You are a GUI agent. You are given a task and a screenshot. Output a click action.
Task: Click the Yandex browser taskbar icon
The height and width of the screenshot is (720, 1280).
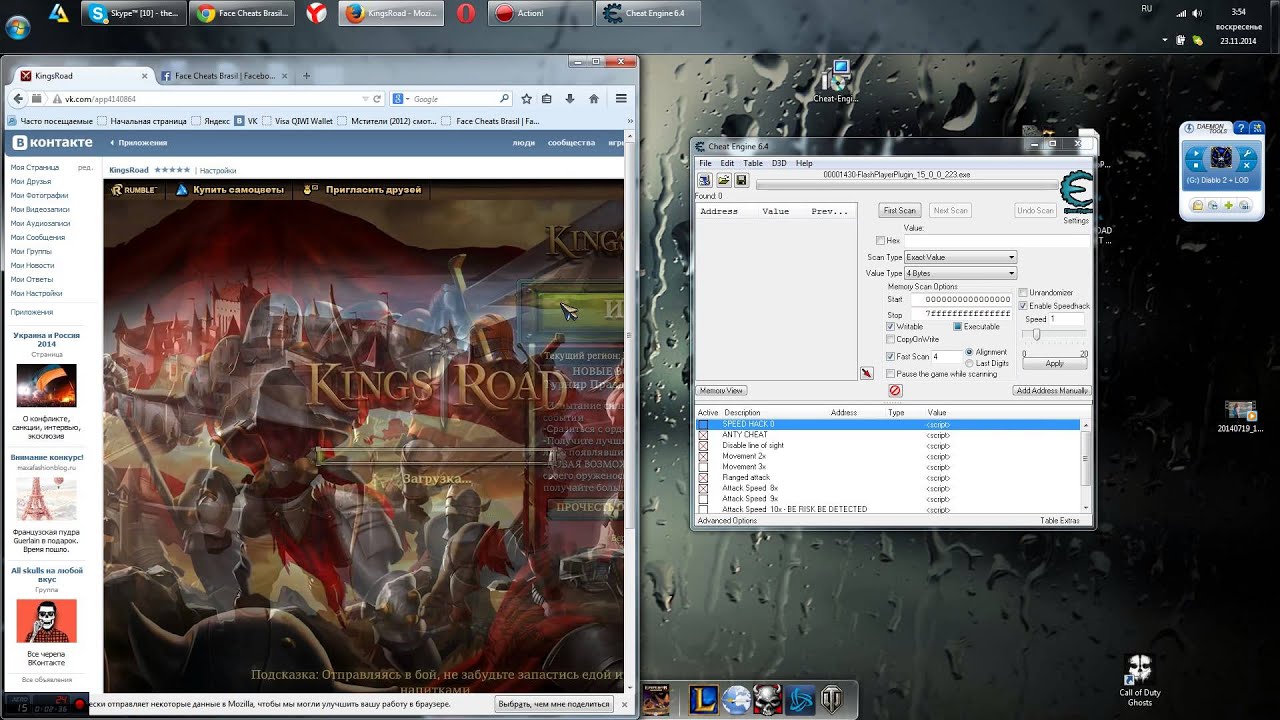[x=315, y=13]
